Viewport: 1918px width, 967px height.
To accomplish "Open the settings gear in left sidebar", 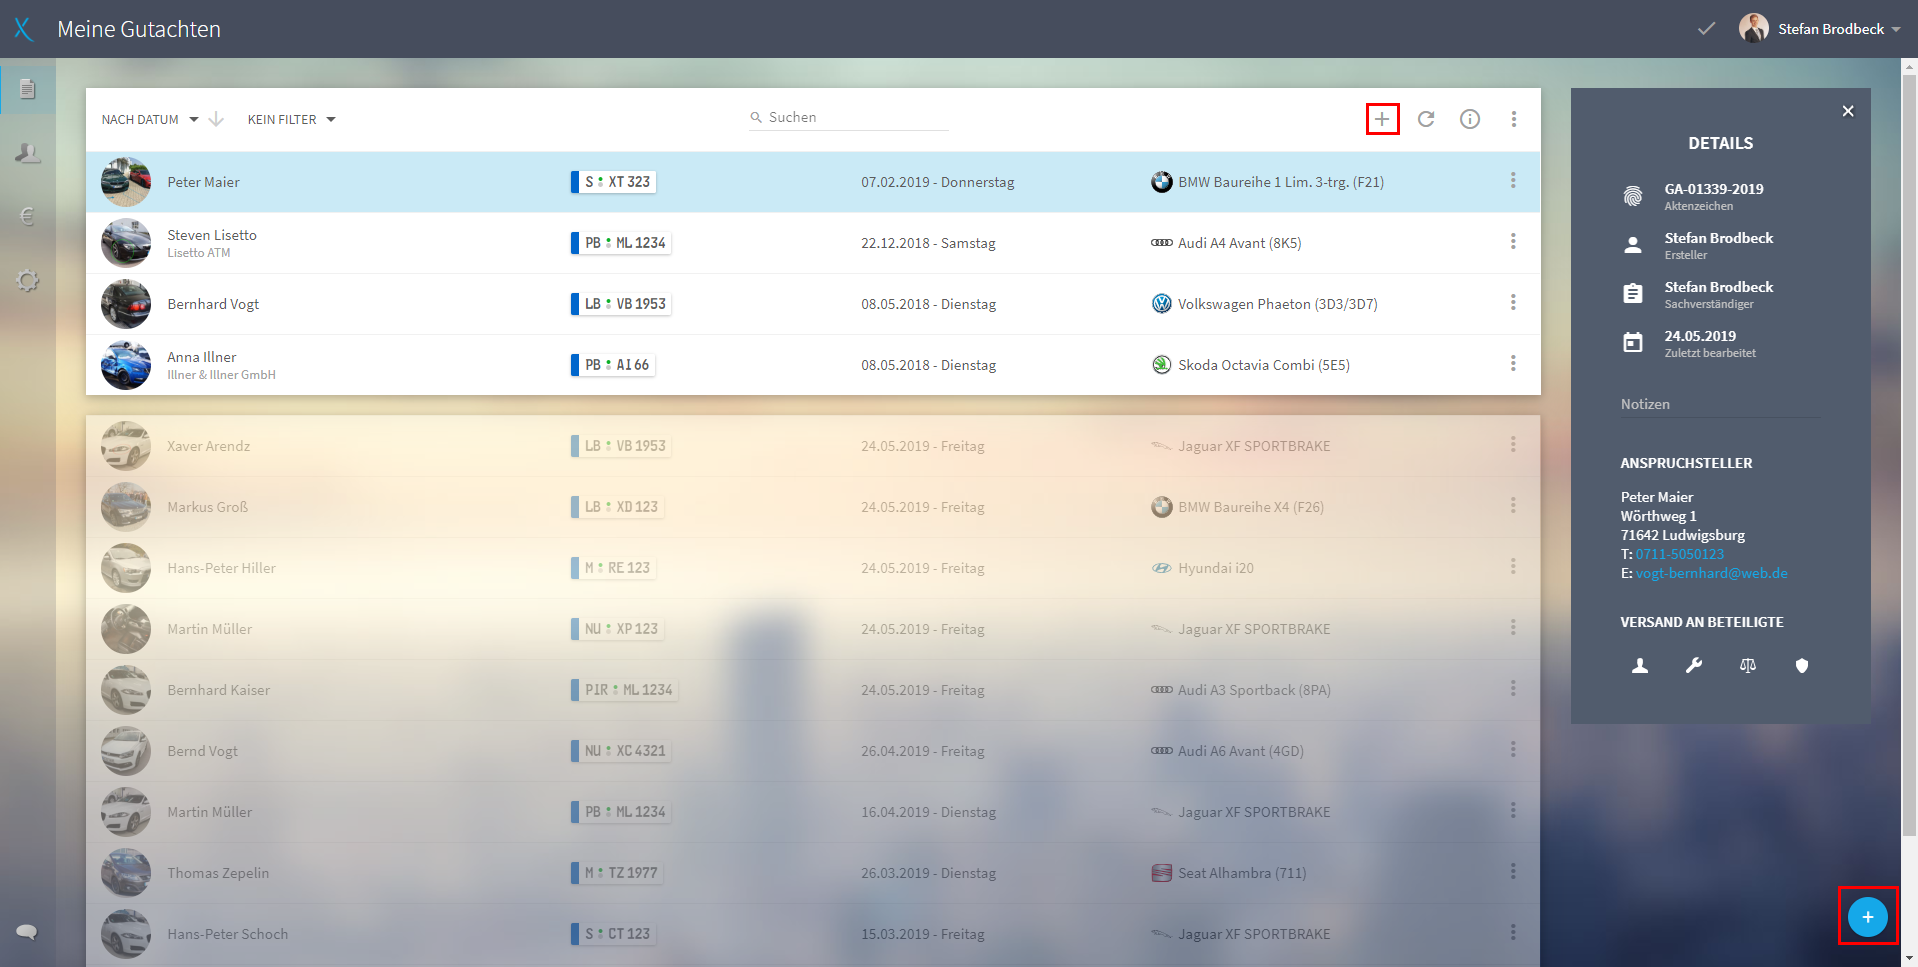I will (28, 280).
